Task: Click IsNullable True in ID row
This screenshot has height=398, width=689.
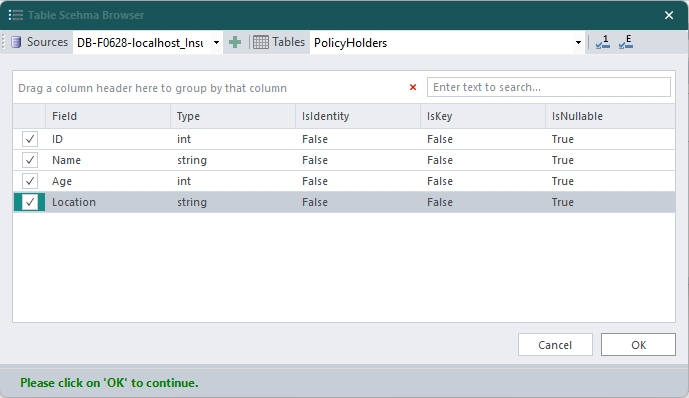Action: (x=610, y=139)
